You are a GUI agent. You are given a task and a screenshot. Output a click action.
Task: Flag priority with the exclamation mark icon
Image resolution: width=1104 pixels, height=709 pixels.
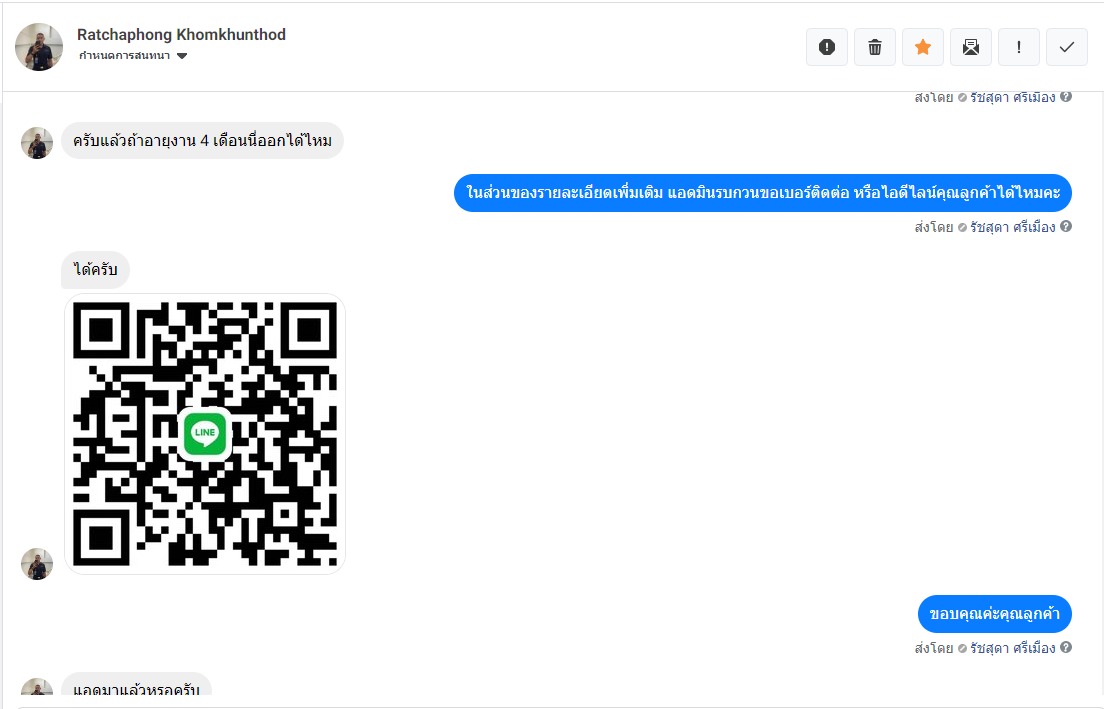click(1019, 47)
